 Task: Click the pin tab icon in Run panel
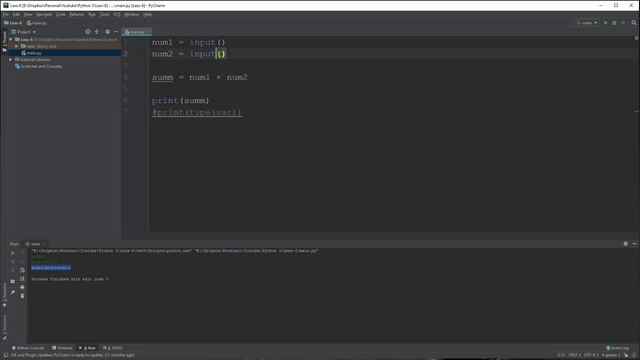click(x=13, y=292)
